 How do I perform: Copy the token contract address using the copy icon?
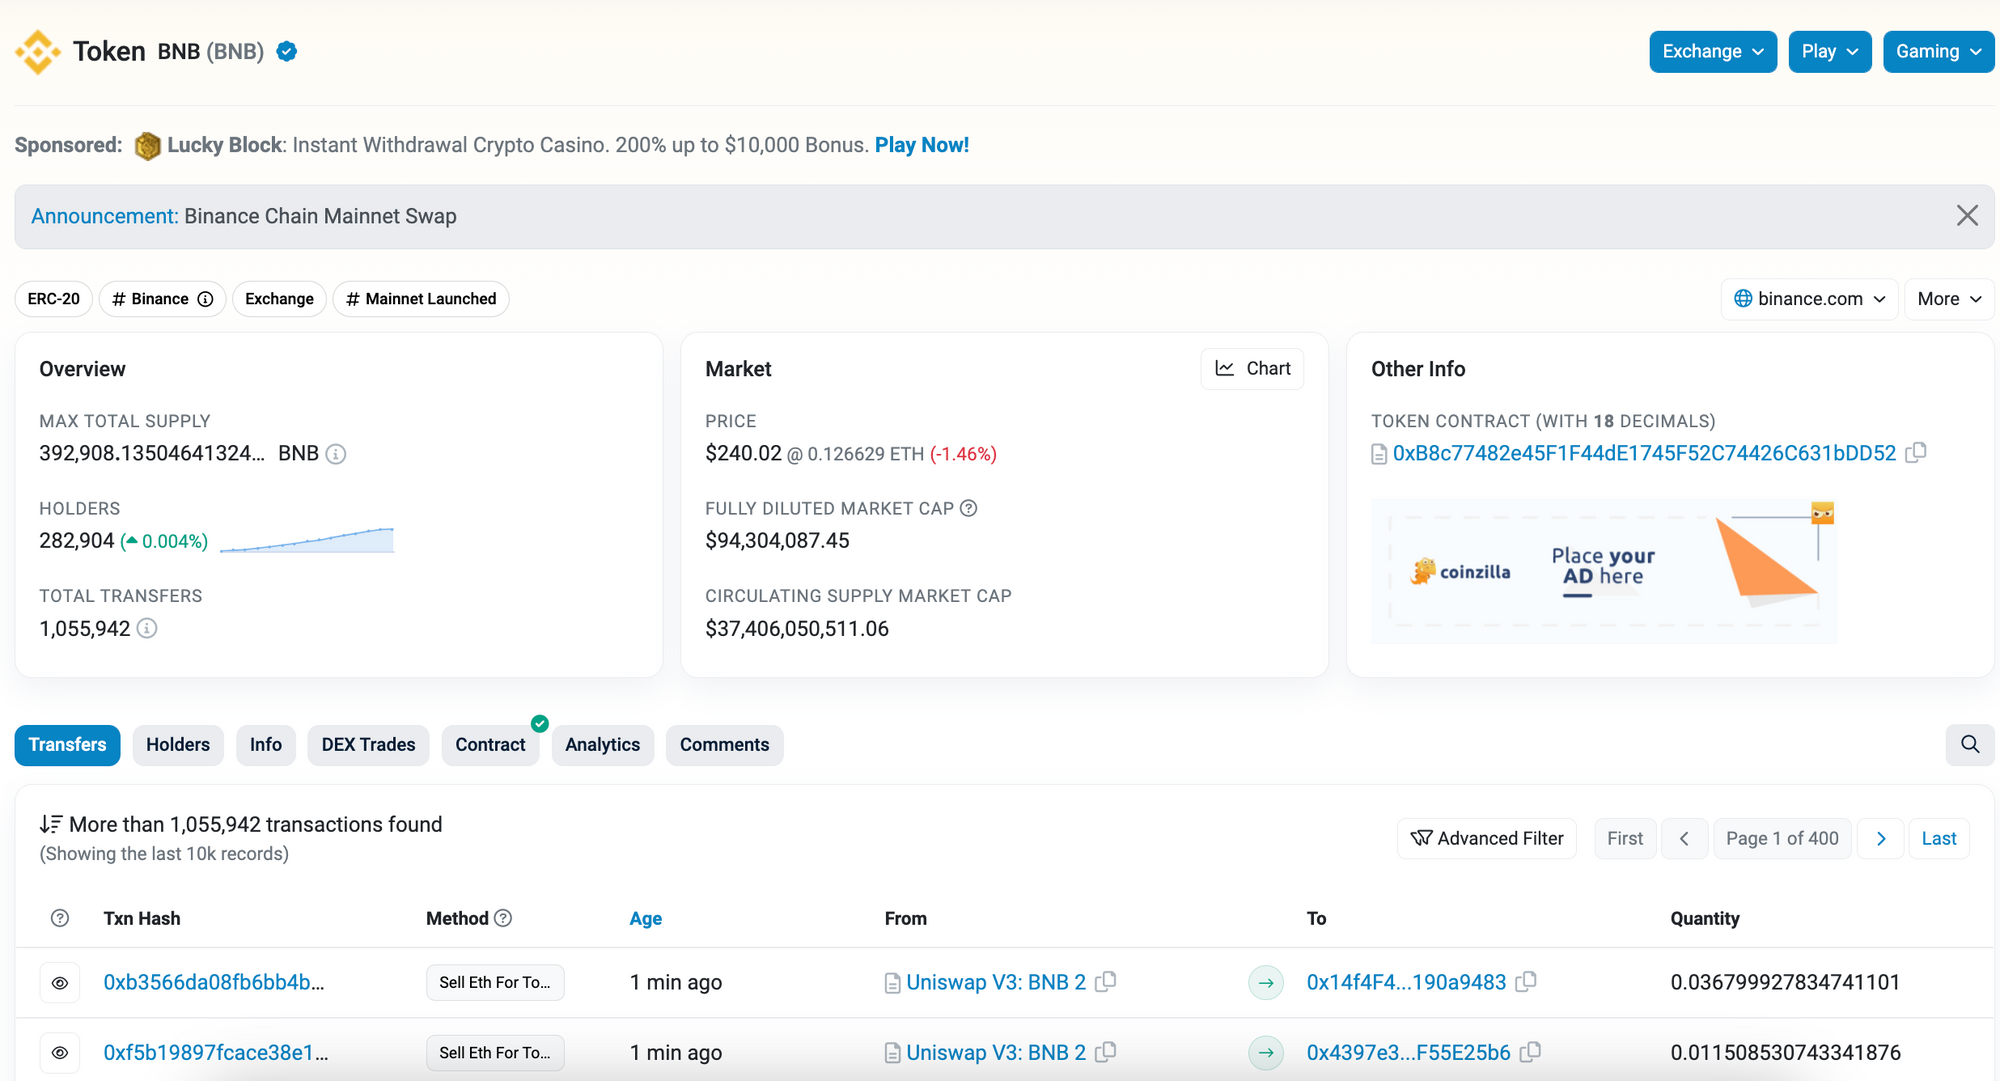[1916, 453]
